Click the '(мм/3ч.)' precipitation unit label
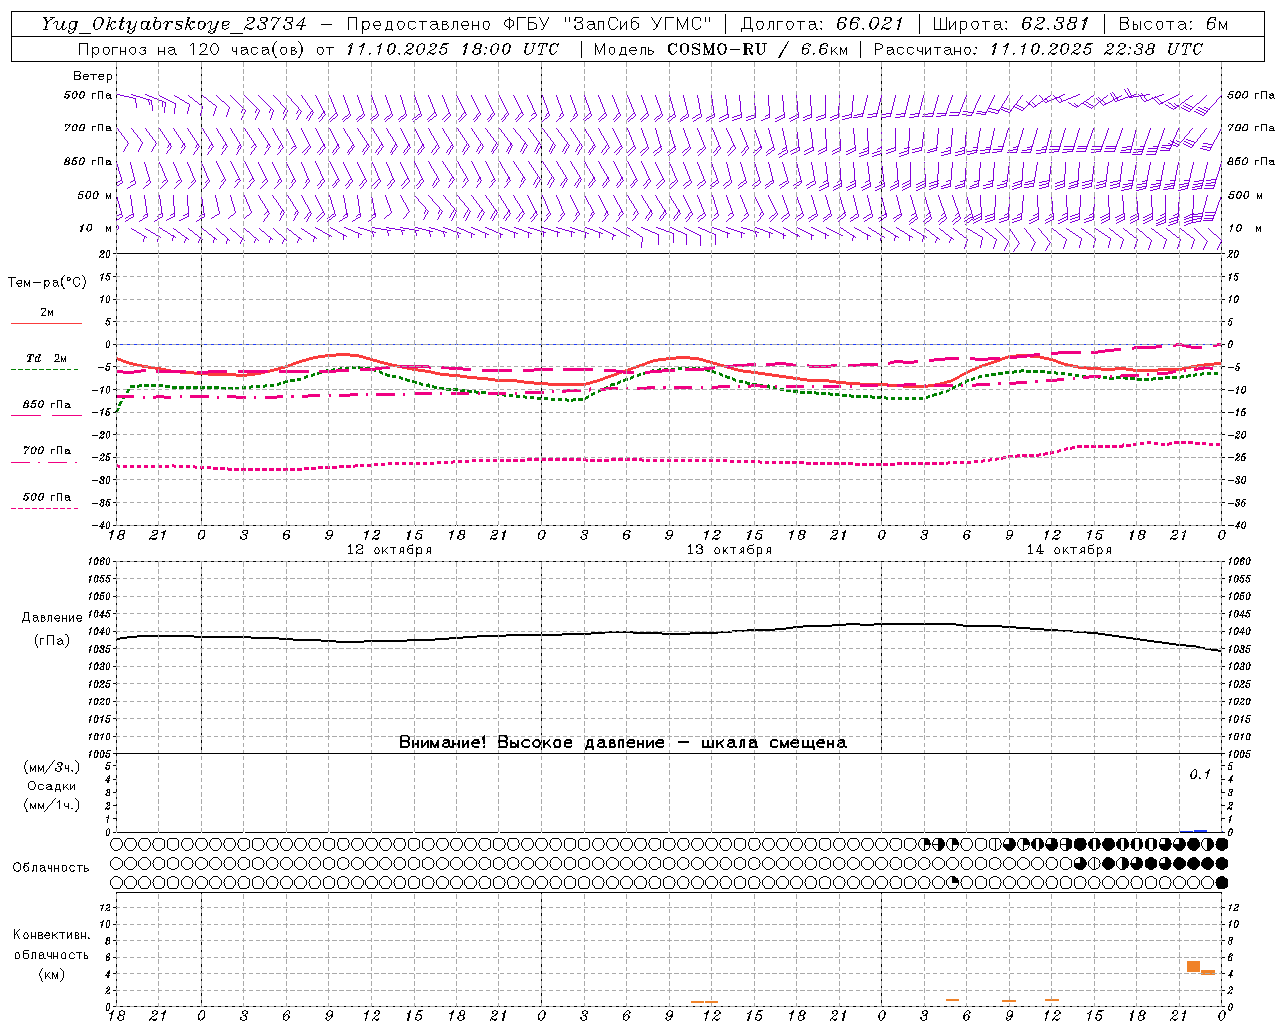The width and height of the screenshot is (1280, 1024). (52, 767)
